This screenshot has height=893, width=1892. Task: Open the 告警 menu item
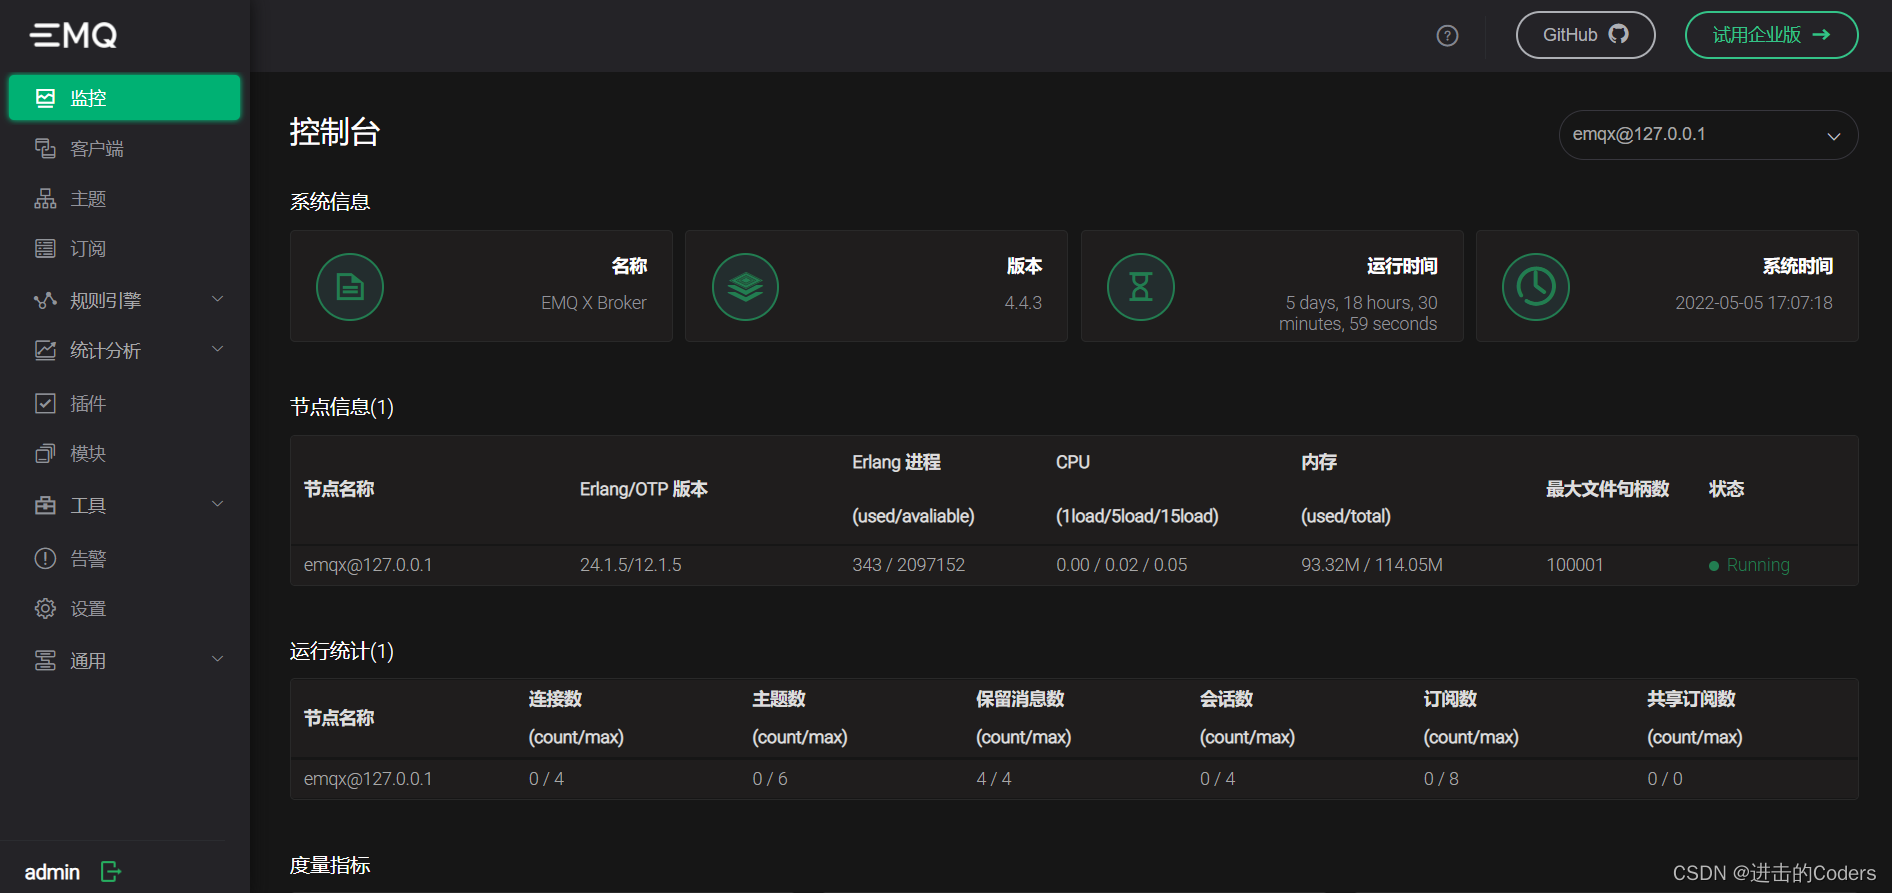pyautogui.click(x=124, y=559)
